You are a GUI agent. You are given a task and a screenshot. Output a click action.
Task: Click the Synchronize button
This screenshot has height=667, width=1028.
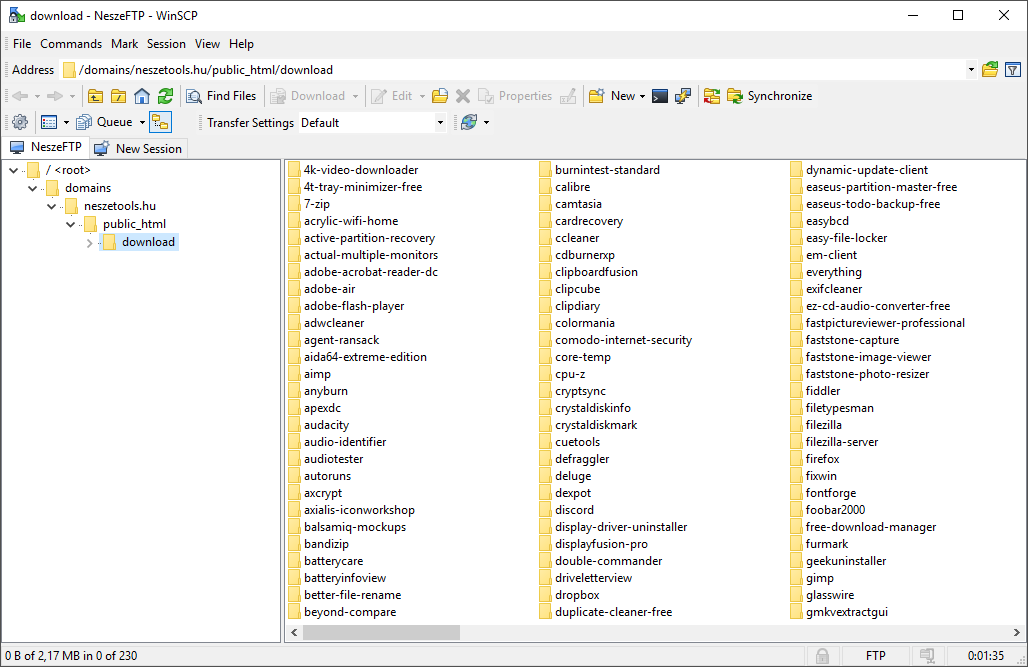click(x=770, y=96)
